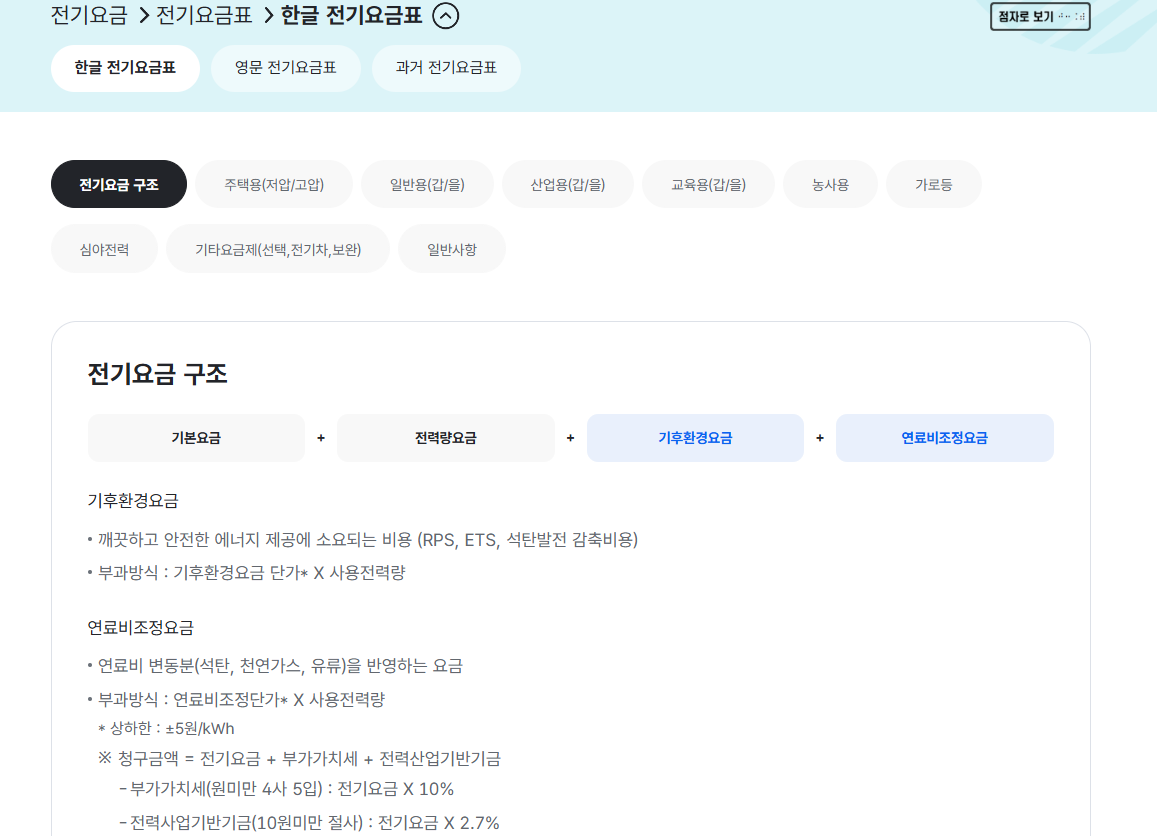Viewport: 1157px width, 836px height.
Task: Select the 한글 전기요금표 tab
Action: click(x=125, y=68)
